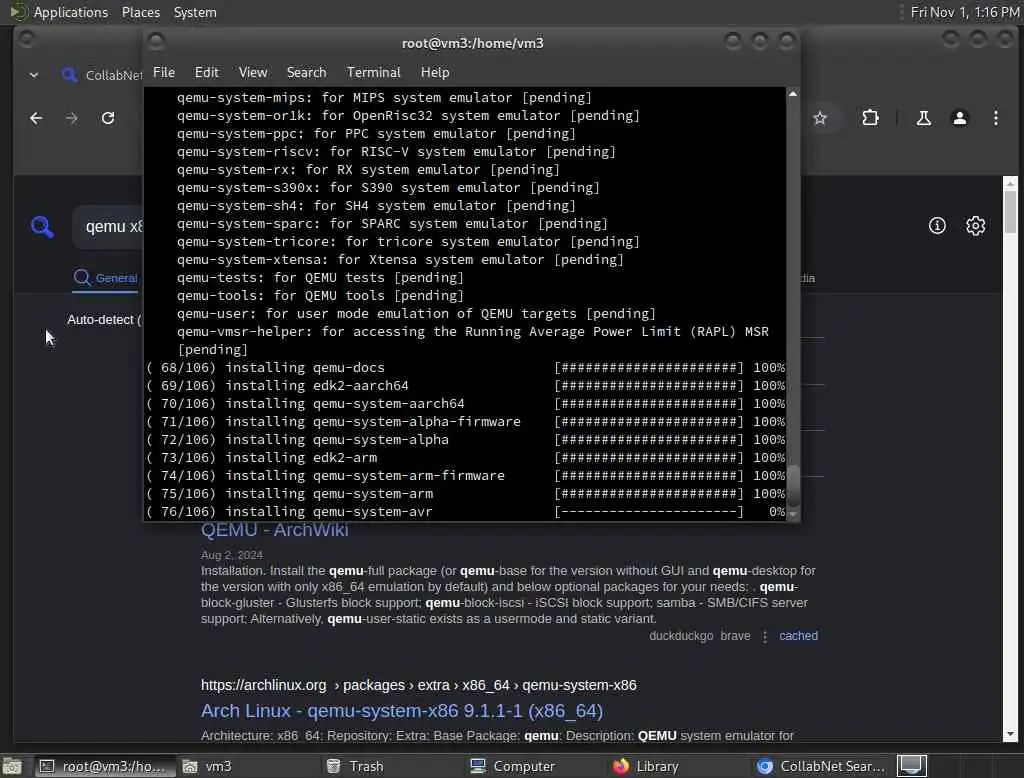Screen dimensions: 1024x778
Task: Click the 'brave' engine label in result
Action: click(735, 636)
